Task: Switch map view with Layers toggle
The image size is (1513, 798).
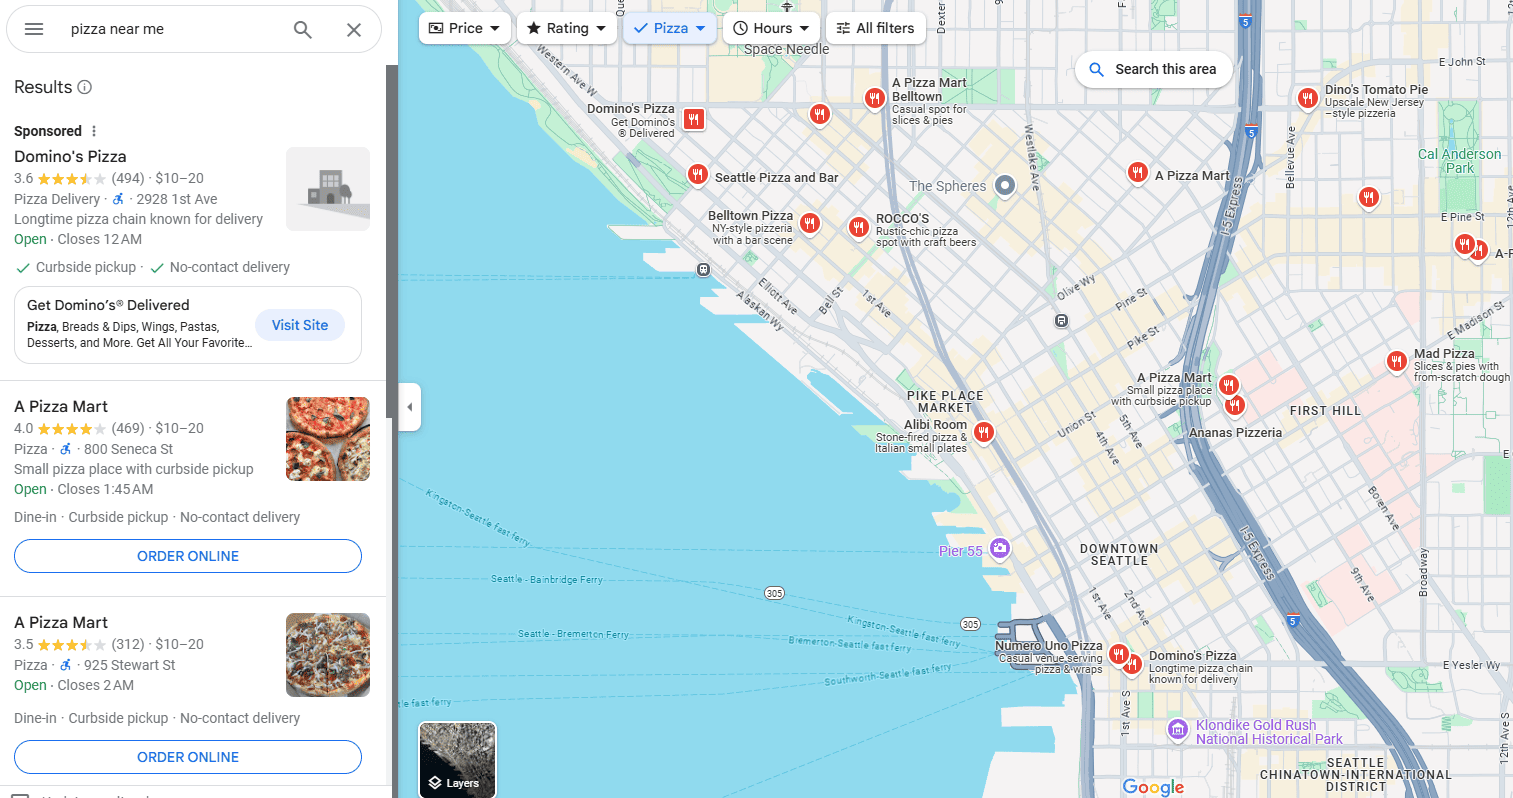Action: click(x=457, y=759)
